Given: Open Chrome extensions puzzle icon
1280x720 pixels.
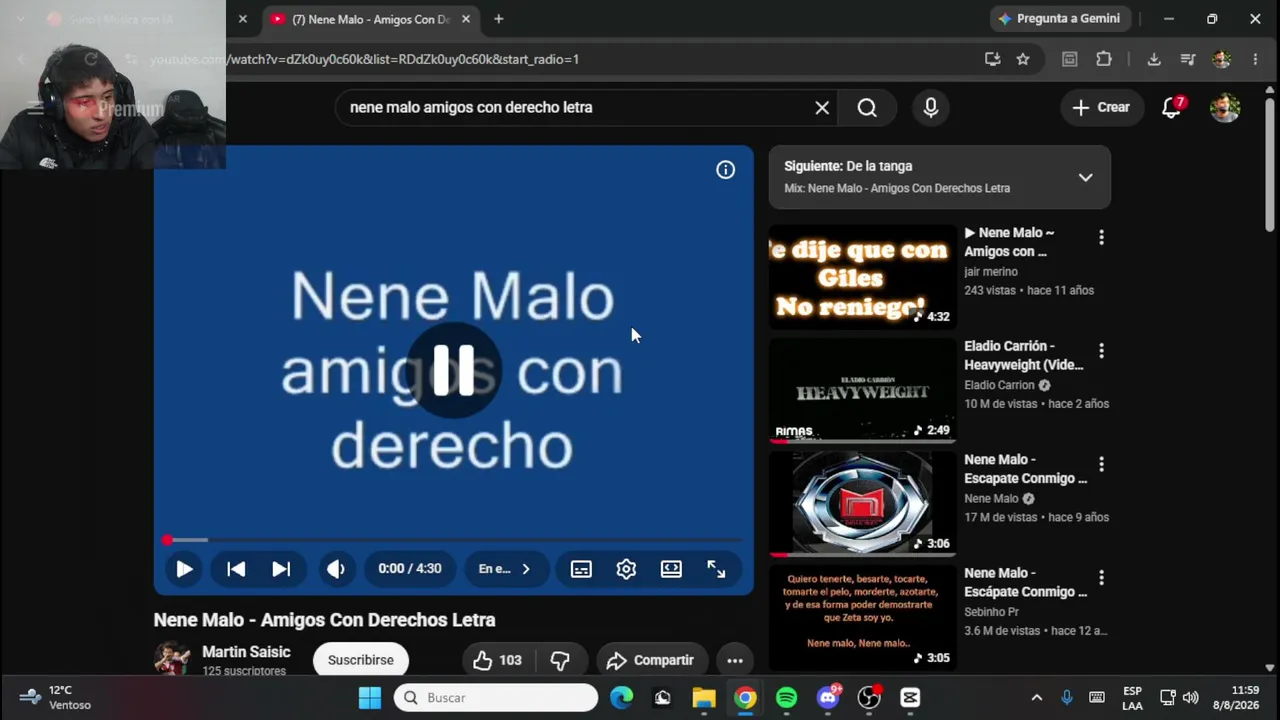Looking at the screenshot, I should [x=1104, y=59].
